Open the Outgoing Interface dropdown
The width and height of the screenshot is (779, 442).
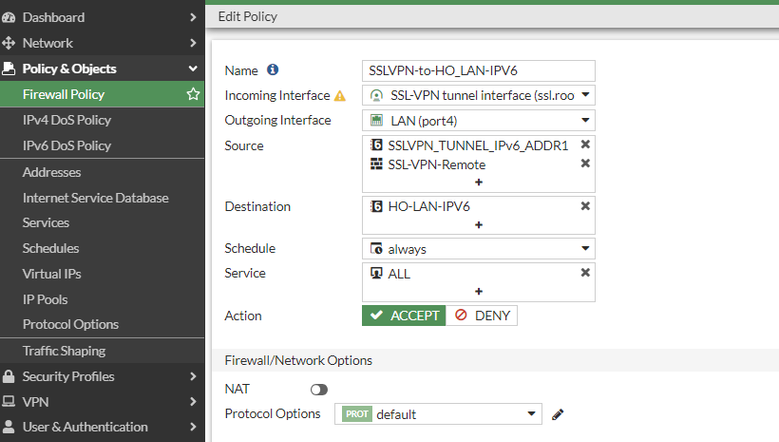coord(479,121)
